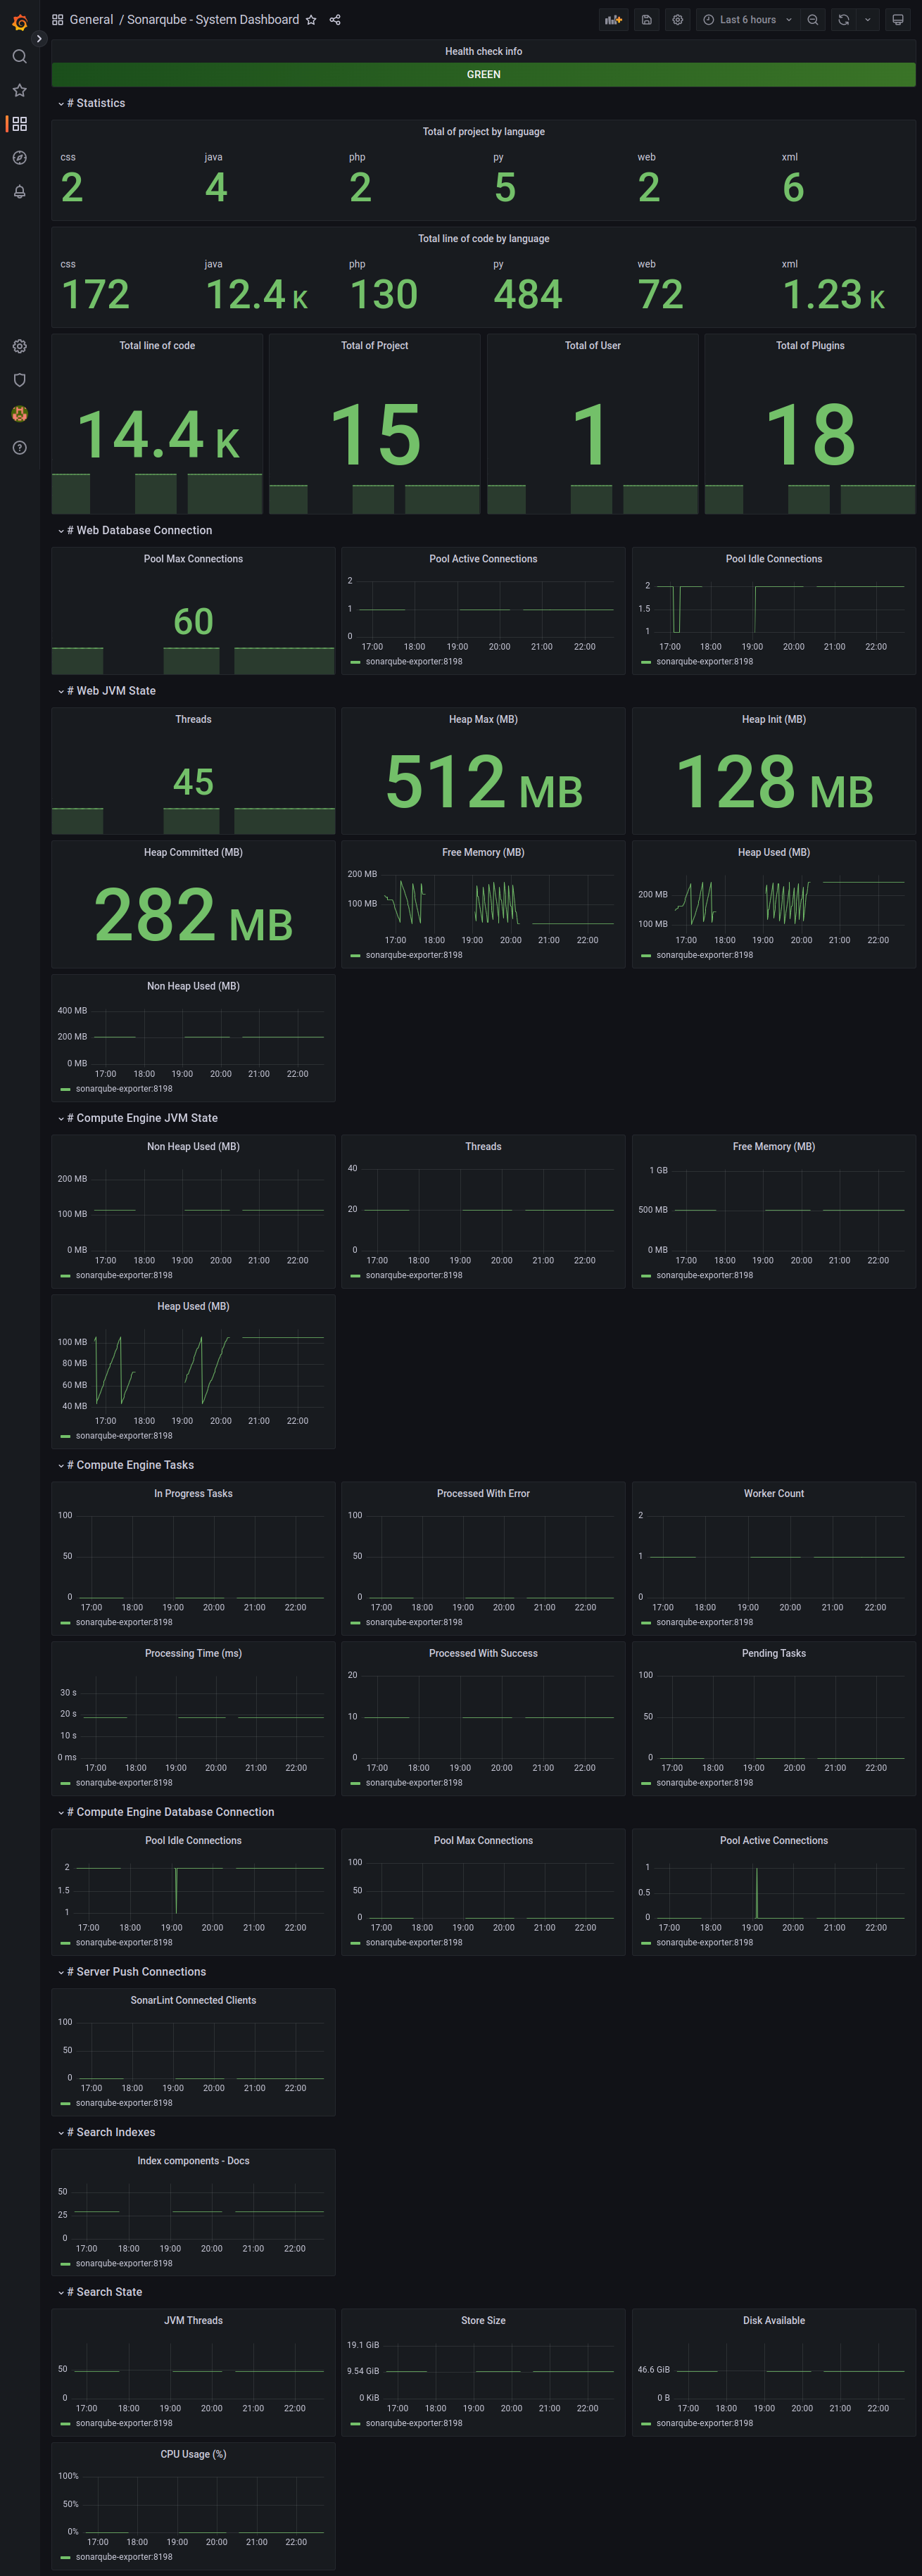The height and width of the screenshot is (2576, 922).
Task: Click the 282 MB heap committed value
Action: pyautogui.click(x=193, y=915)
